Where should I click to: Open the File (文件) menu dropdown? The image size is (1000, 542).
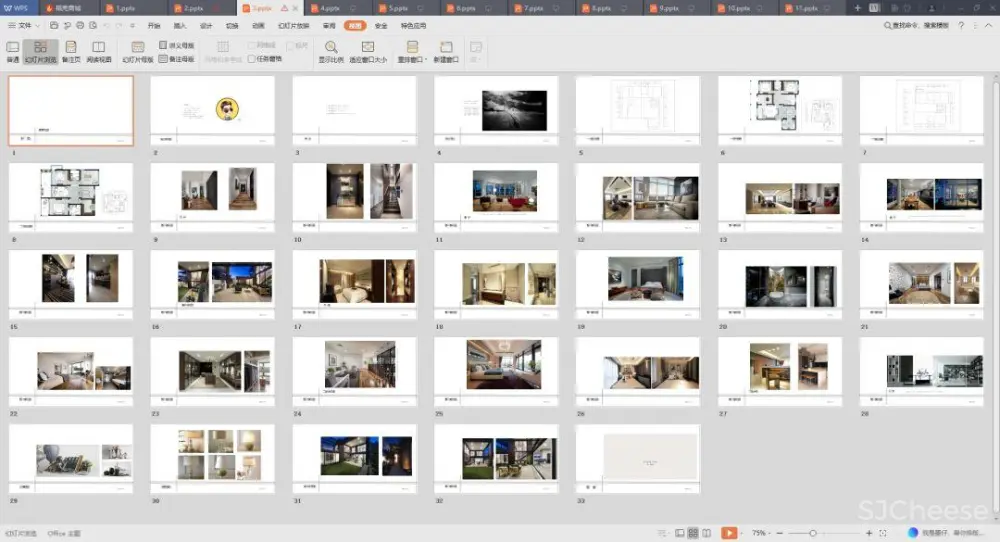click(24, 25)
